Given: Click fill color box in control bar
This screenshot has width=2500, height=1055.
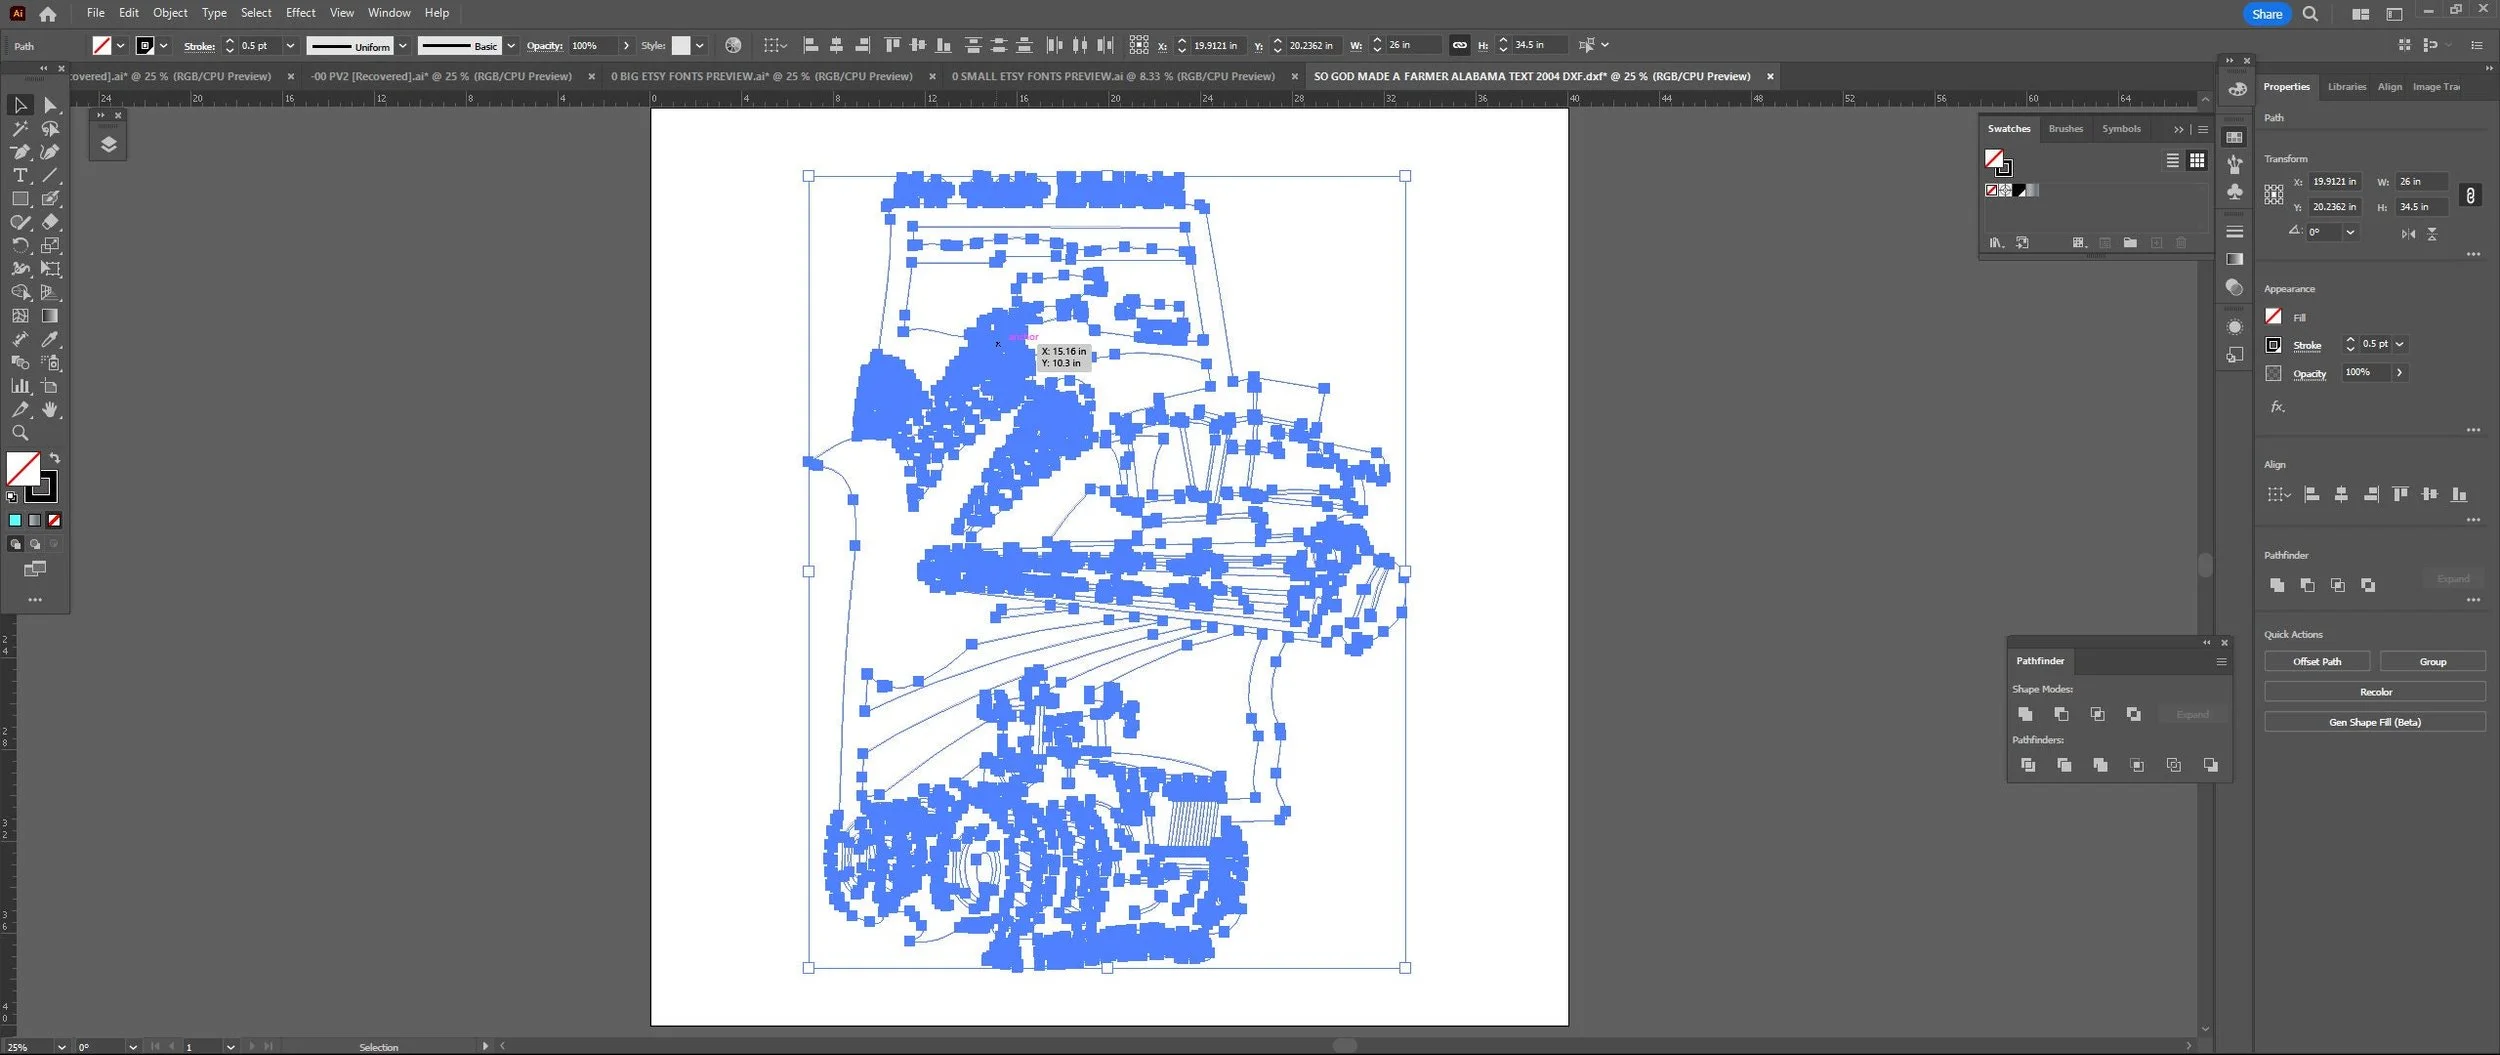Looking at the screenshot, I should point(102,46).
